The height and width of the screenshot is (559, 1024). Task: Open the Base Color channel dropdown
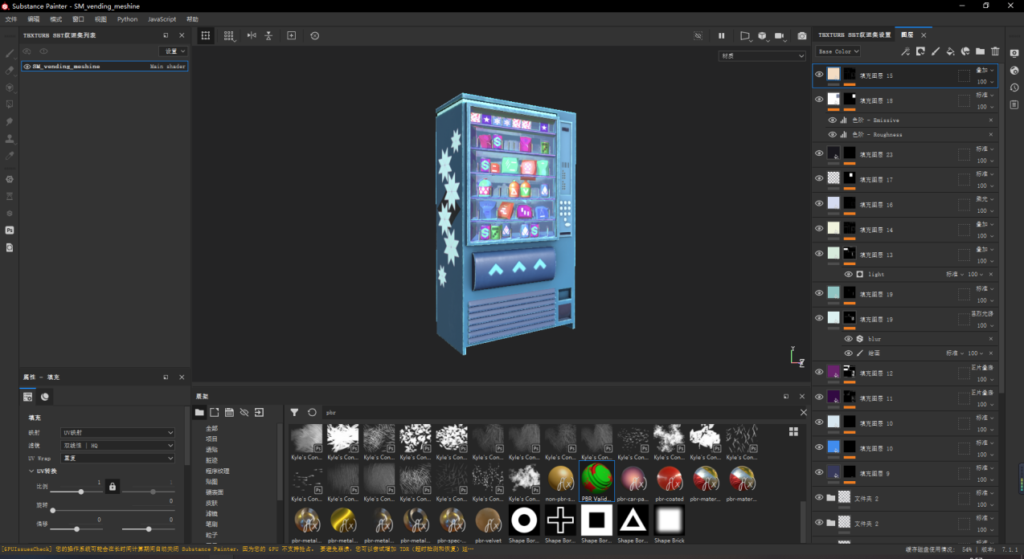[838, 51]
